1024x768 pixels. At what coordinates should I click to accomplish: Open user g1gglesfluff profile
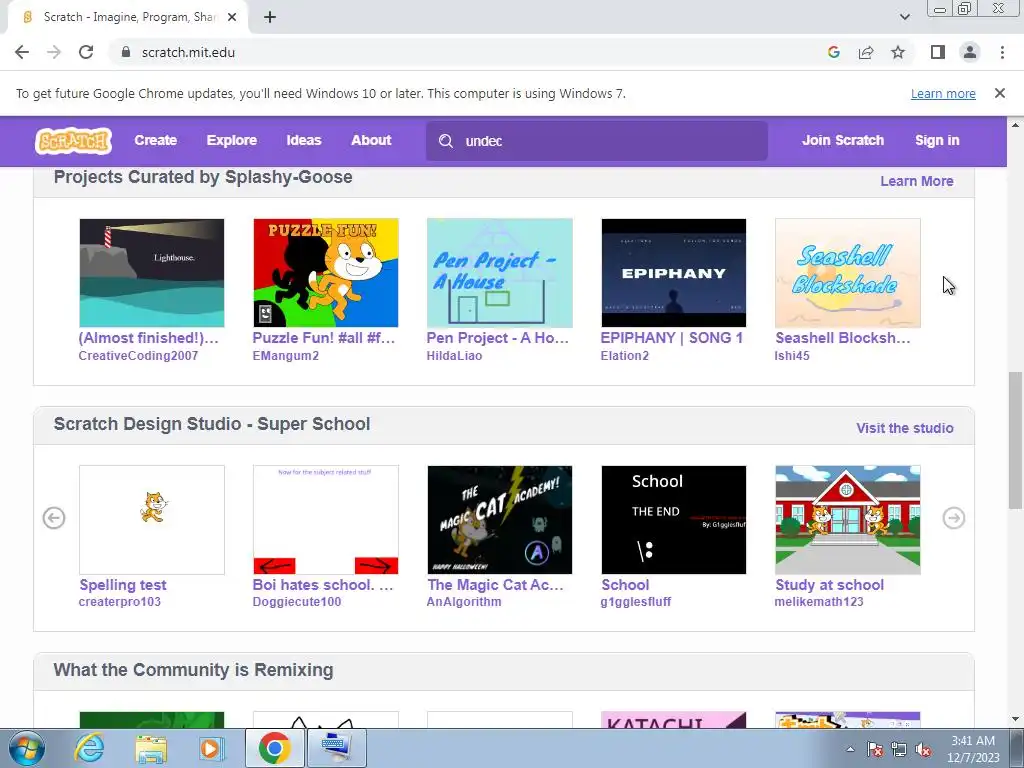(x=636, y=601)
